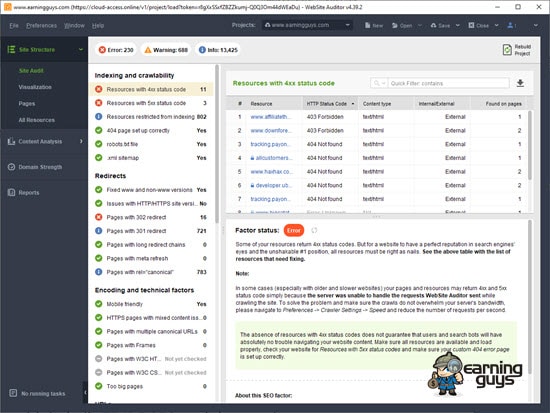550x413 pixels.
Task: Open the www.downfore... resource link
Action: click(x=271, y=131)
